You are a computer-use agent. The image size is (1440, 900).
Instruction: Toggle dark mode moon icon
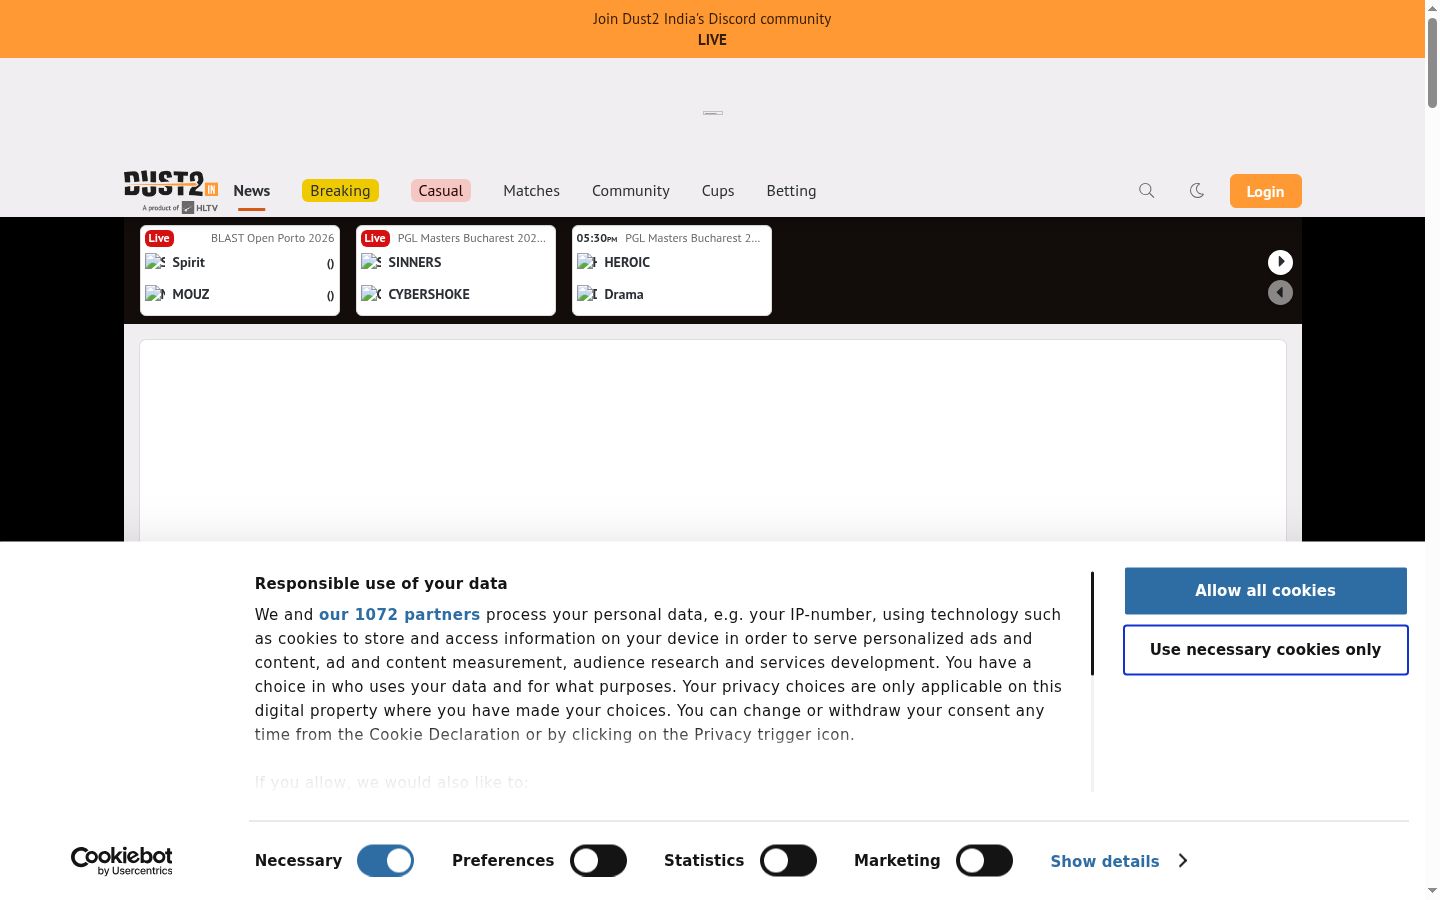1197,190
